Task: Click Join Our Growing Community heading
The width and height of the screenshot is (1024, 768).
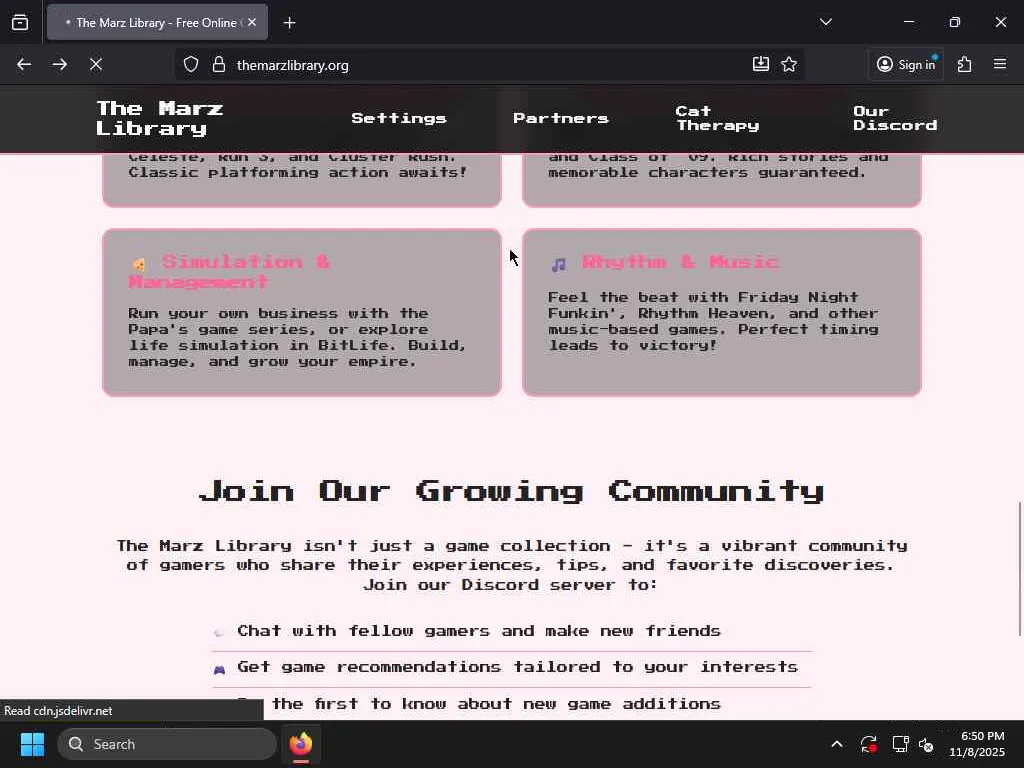Action: pyautogui.click(x=511, y=491)
